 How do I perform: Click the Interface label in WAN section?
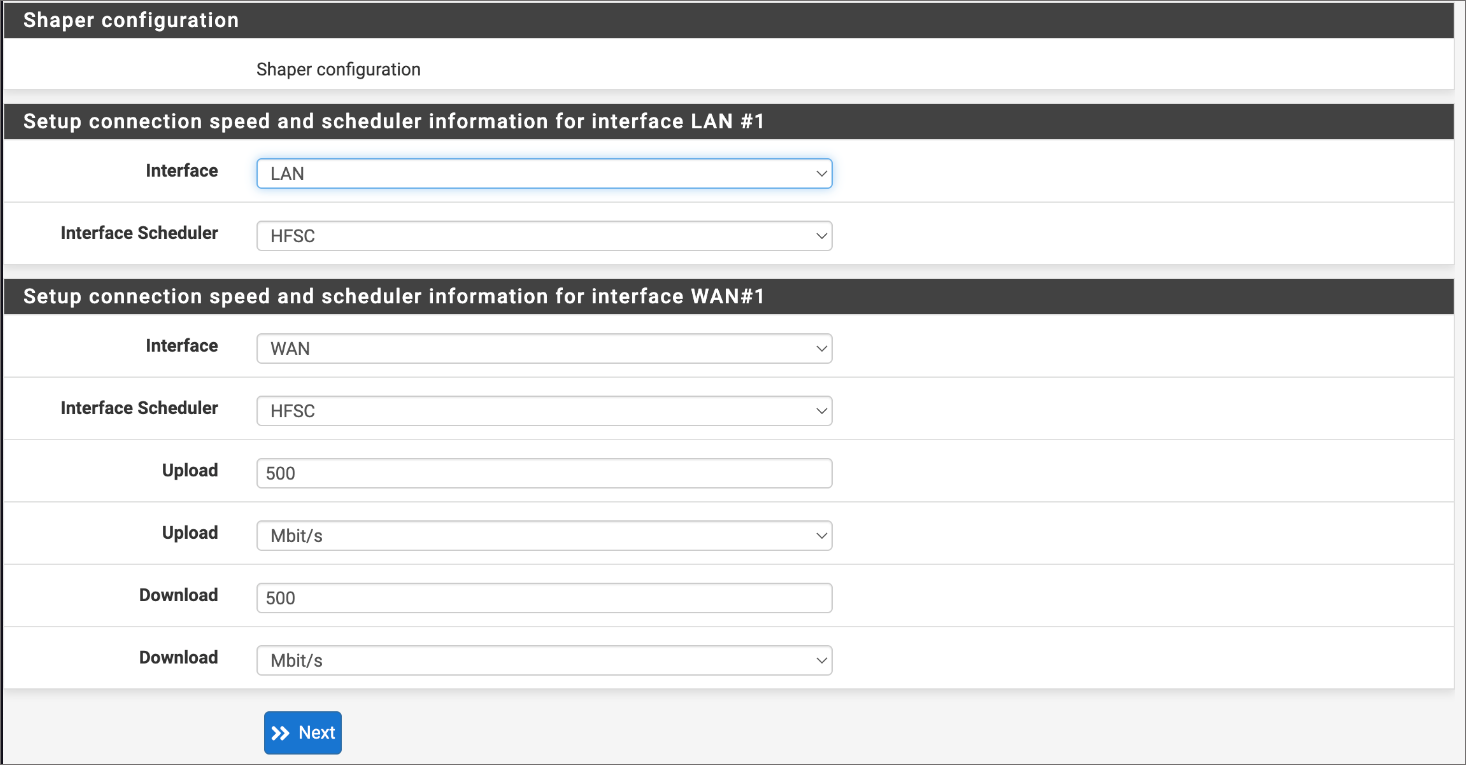coord(181,346)
